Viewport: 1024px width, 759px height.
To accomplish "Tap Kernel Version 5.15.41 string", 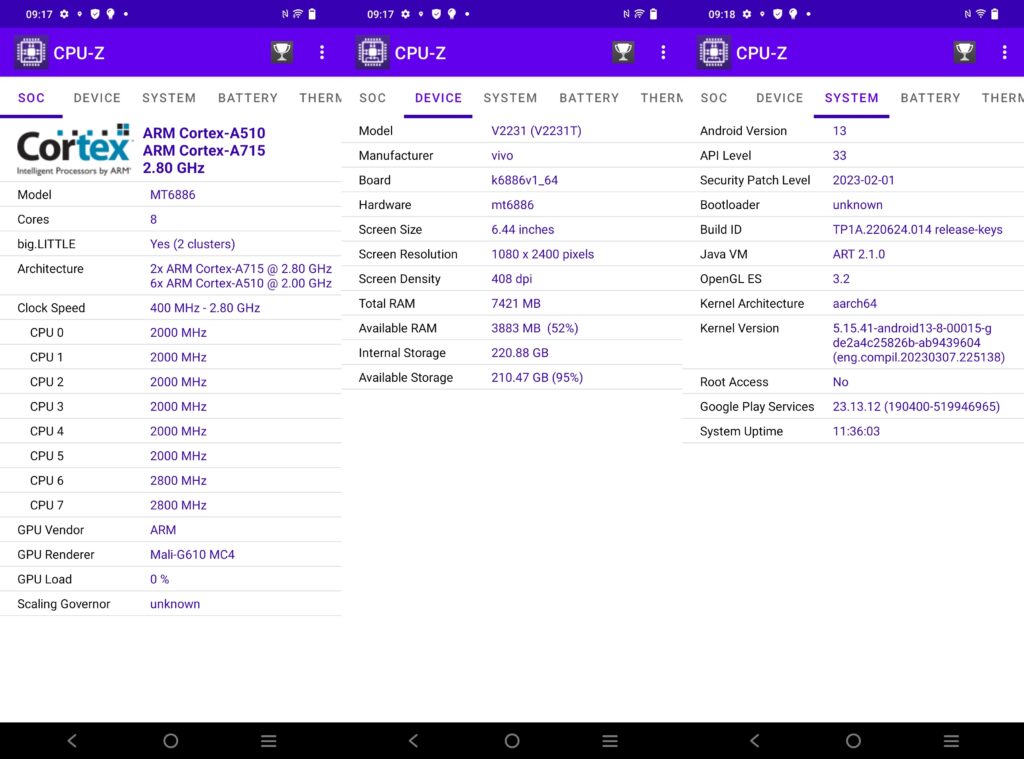I will (x=918, y=343).
